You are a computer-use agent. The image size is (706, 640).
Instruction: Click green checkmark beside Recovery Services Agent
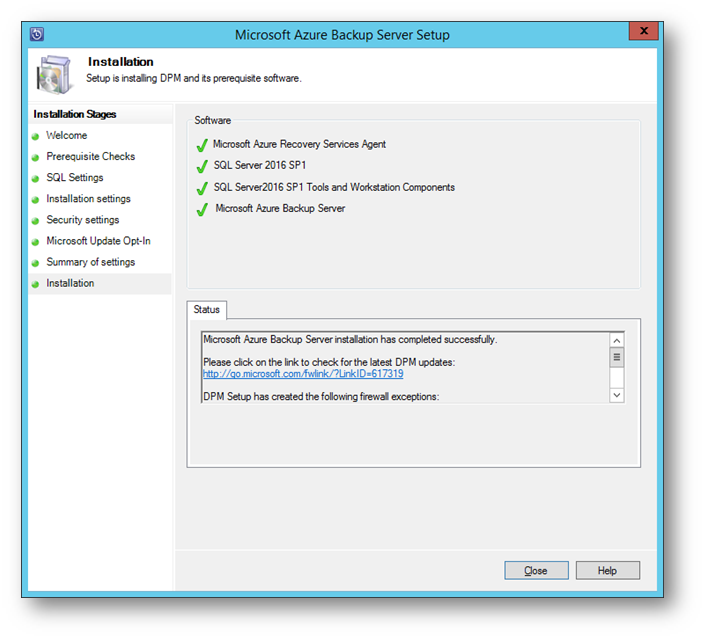(x=202, y=145)
